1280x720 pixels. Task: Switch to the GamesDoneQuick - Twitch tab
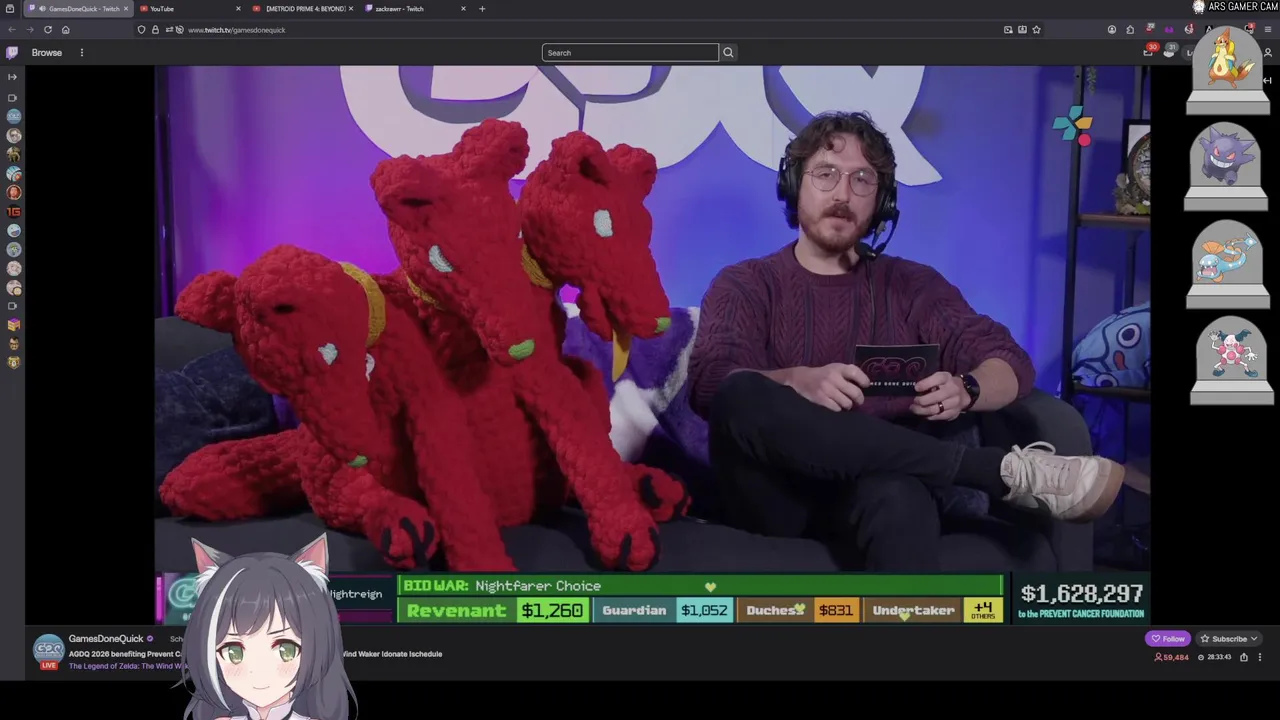(78, 9)
